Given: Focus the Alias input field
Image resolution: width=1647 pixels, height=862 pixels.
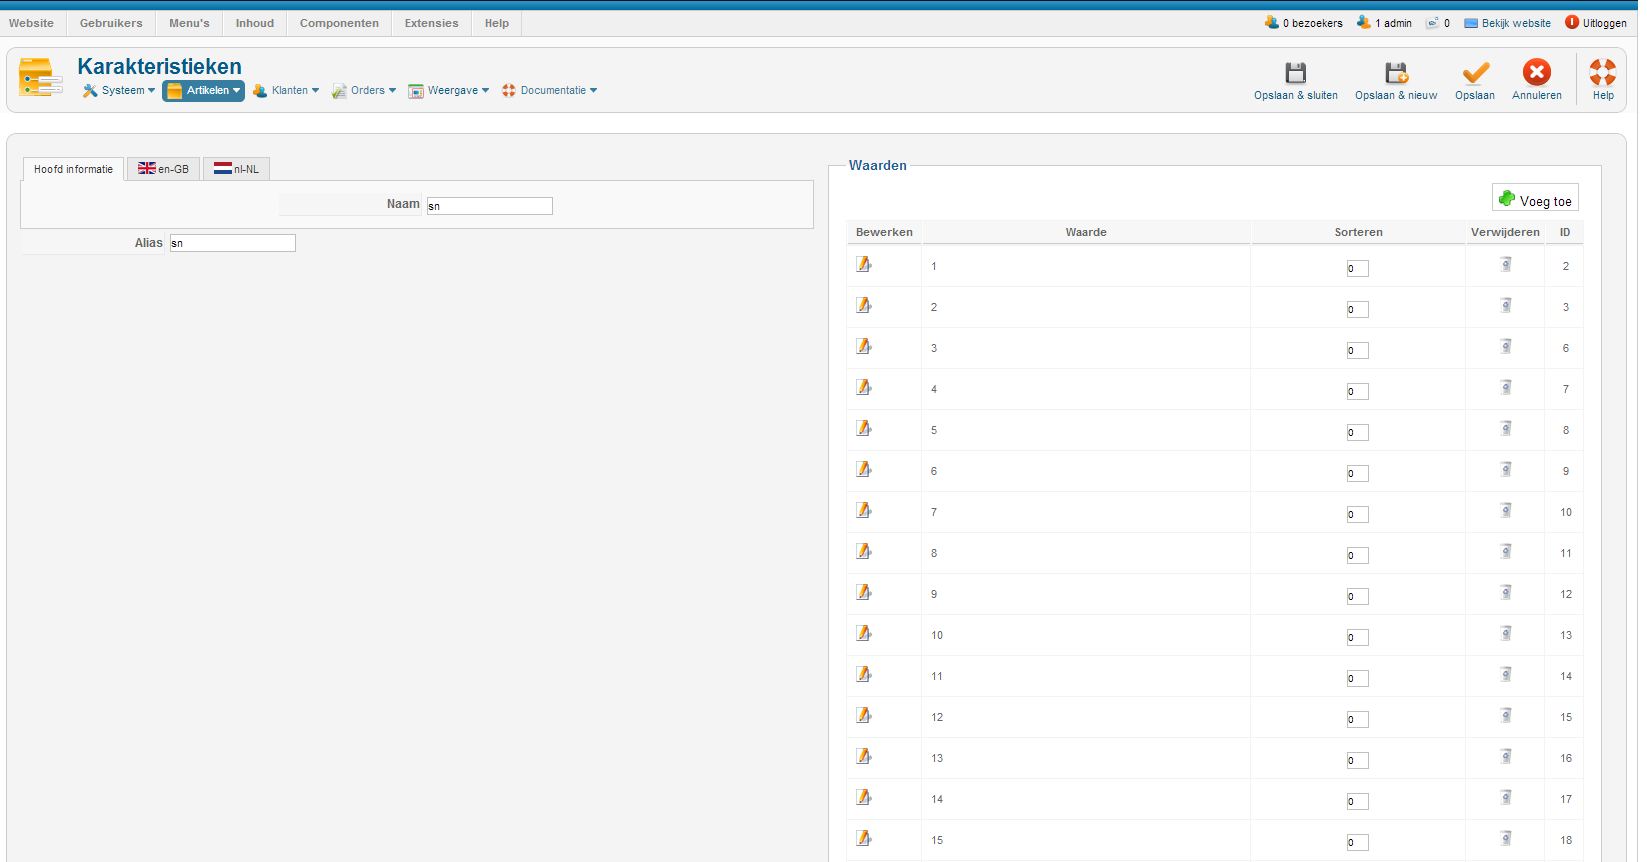Looking at the screenshot, I should point(233,243).
